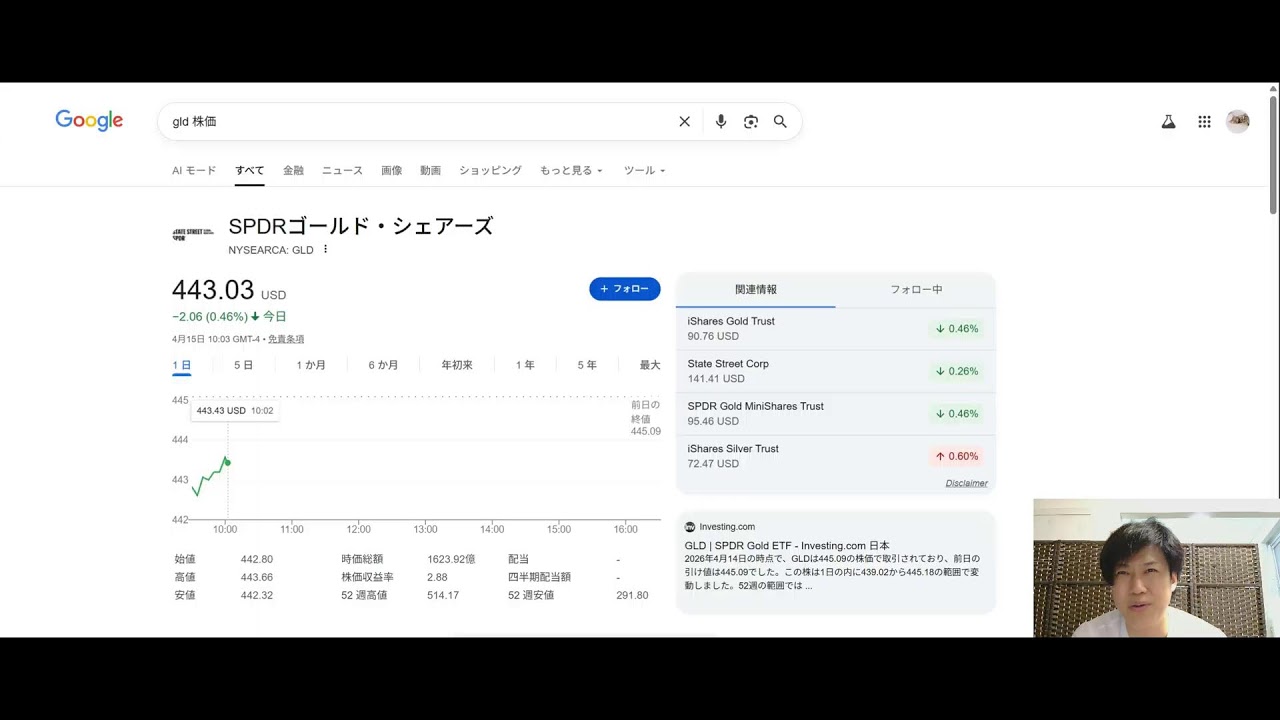Open GLD | SPDR Gold ETF Investing.com result
Image resolution: width=1280 pixels, height=720 pixels.
pyautogui.click(x=787, y=546)
